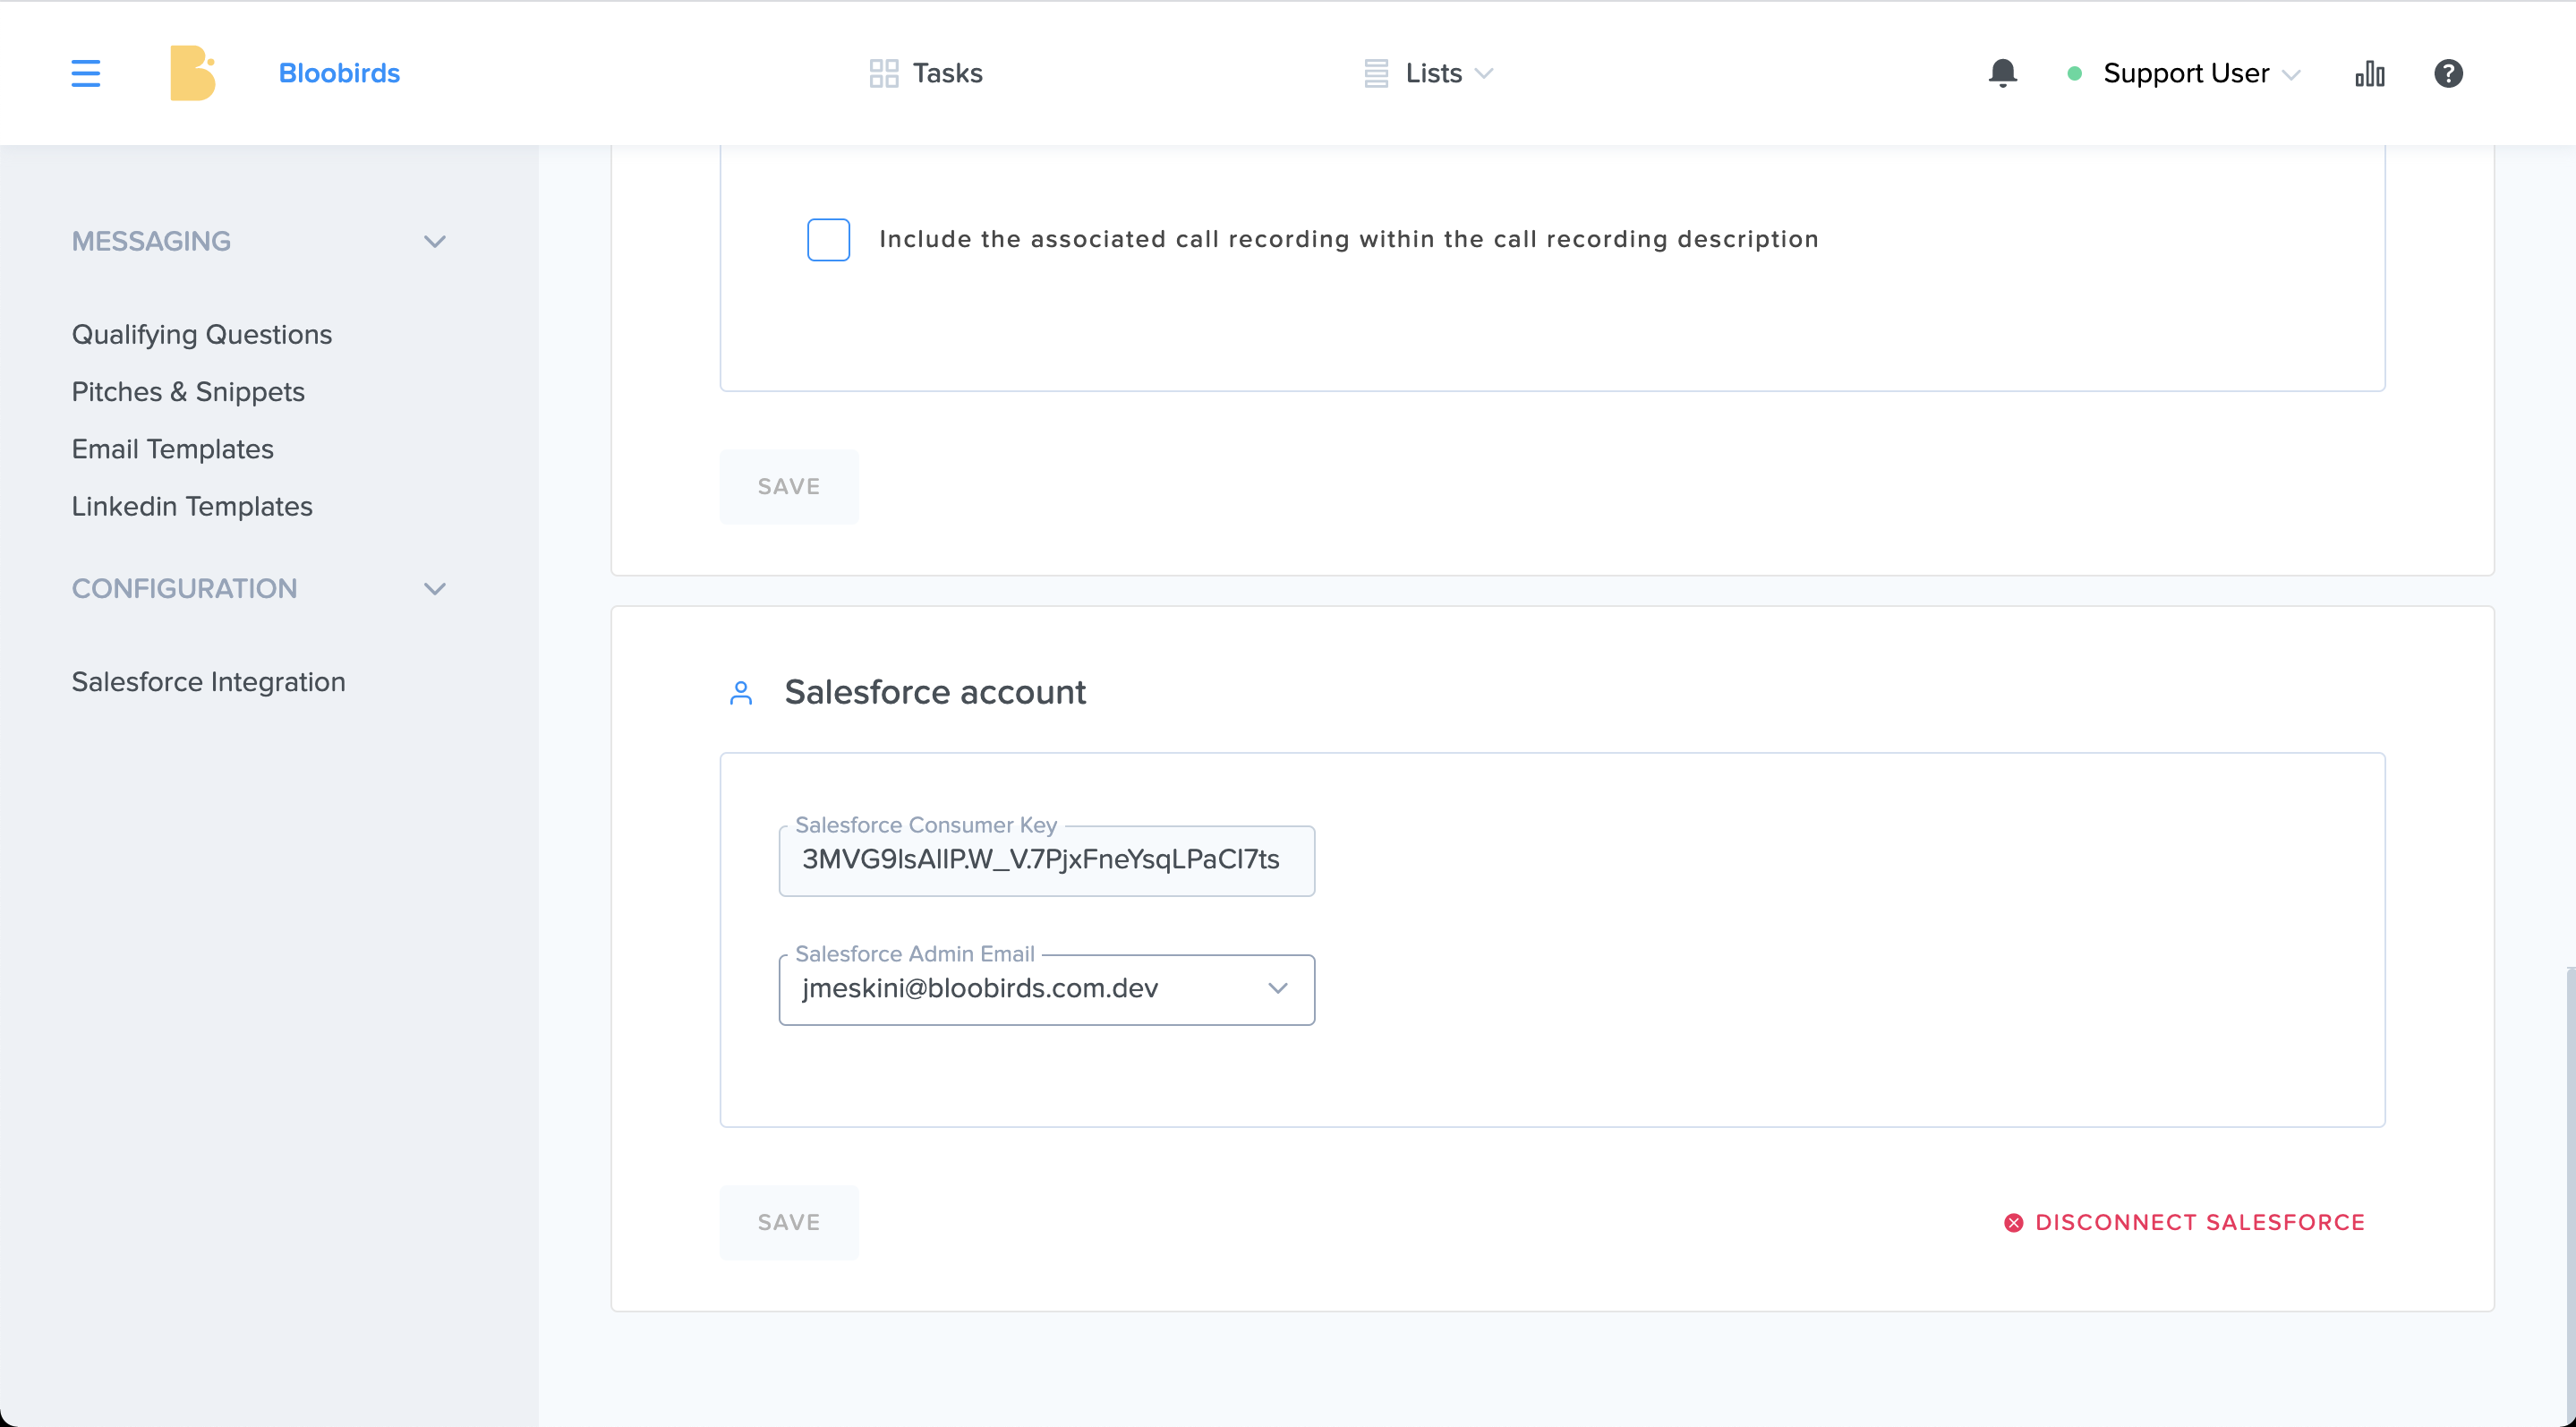
Task: Click the Lists stacked-lines icon
Action: [1376, 73]
